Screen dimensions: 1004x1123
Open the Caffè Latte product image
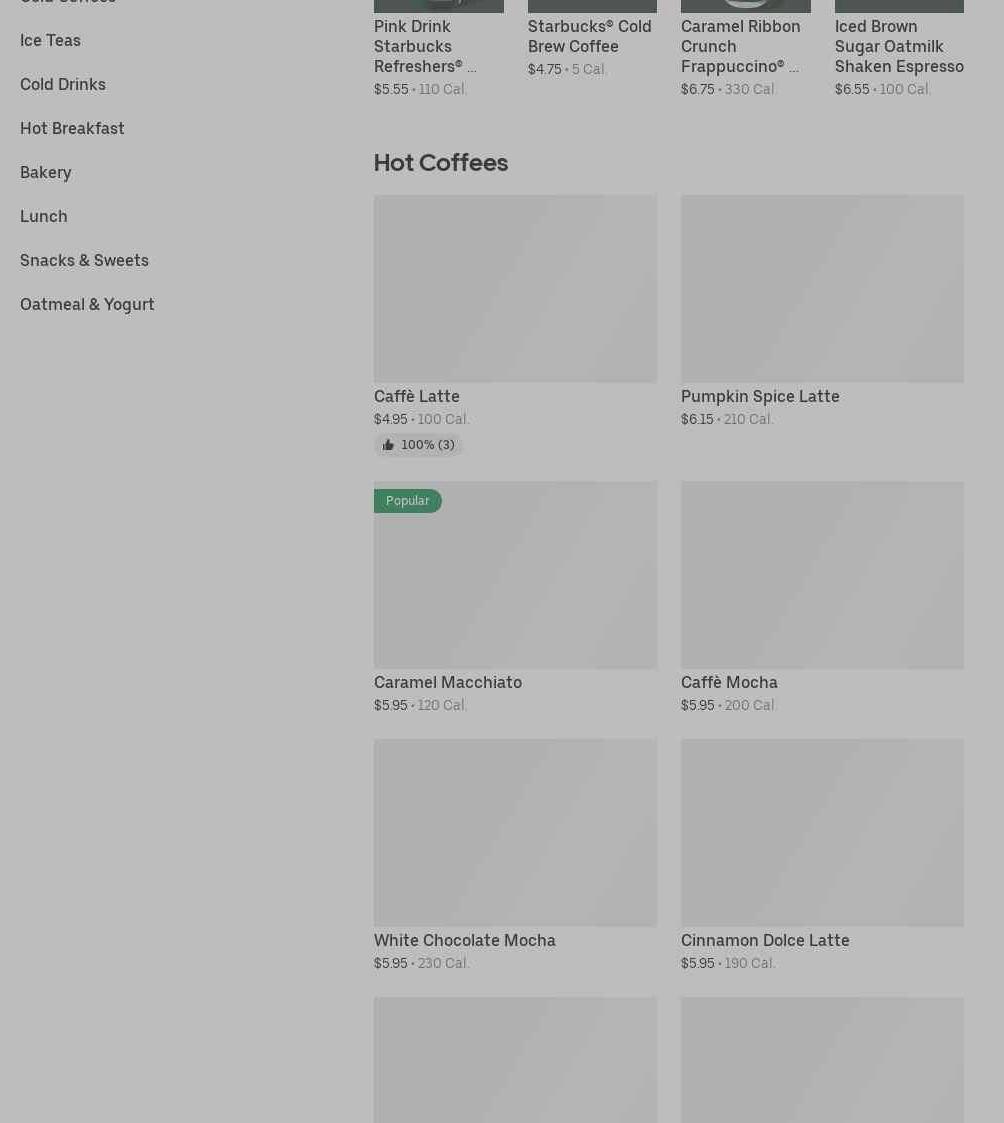(x=515, y=288)
